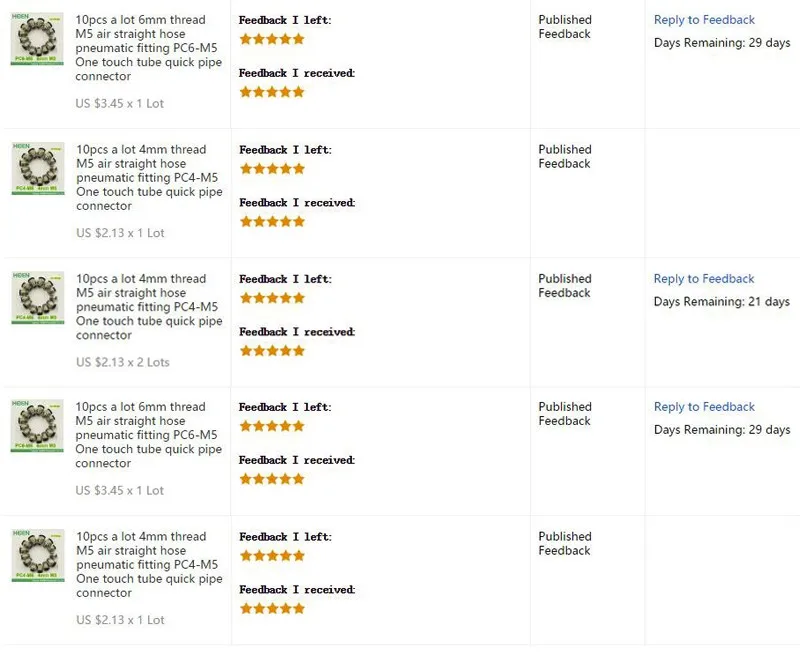Open fourth row 6mm thread PC6-M5 title
The height and width of the screenshot is (667, 800).
(148, 435)
